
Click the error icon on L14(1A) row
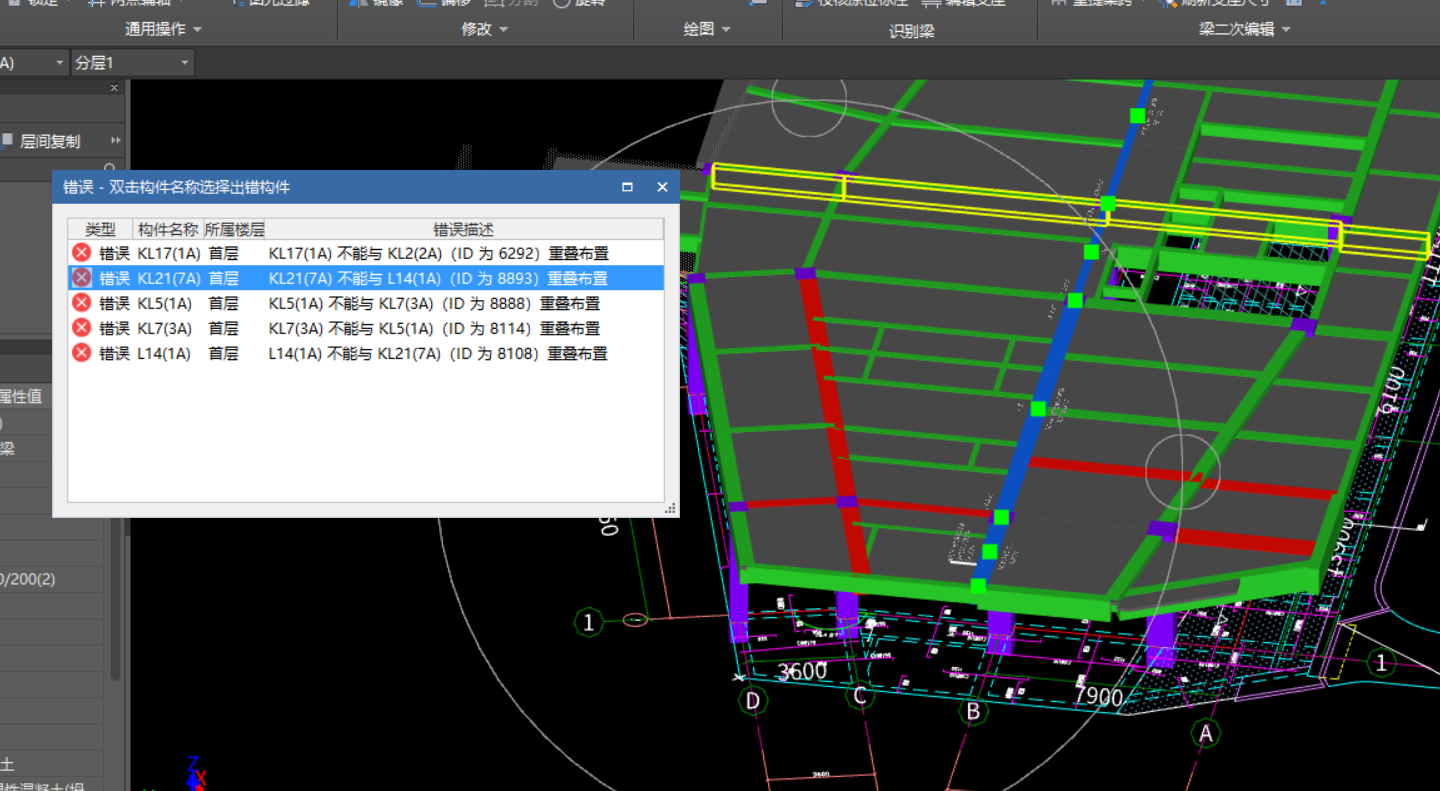click(x=82, y=353)
